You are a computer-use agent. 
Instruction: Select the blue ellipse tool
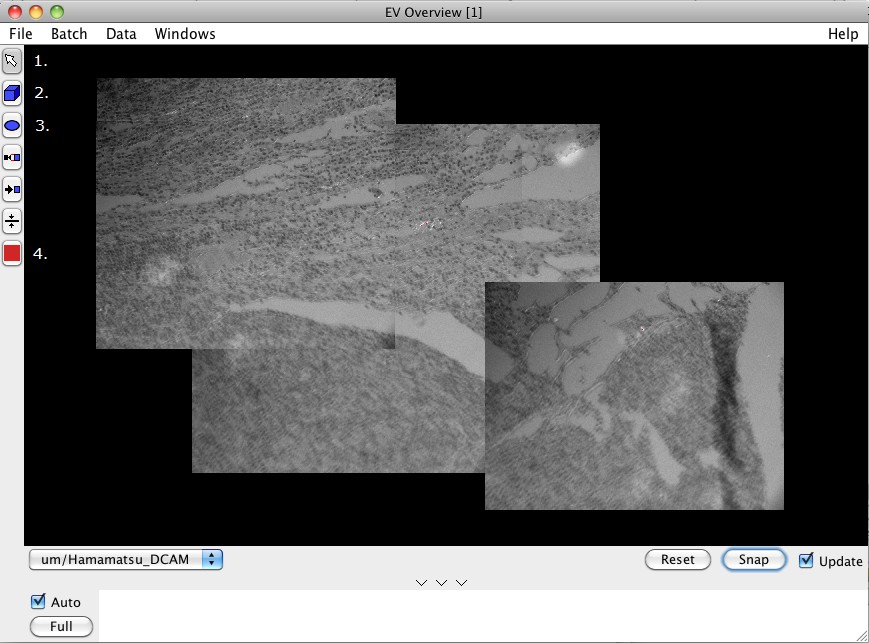pyautogui.click(x=12, y=126)
